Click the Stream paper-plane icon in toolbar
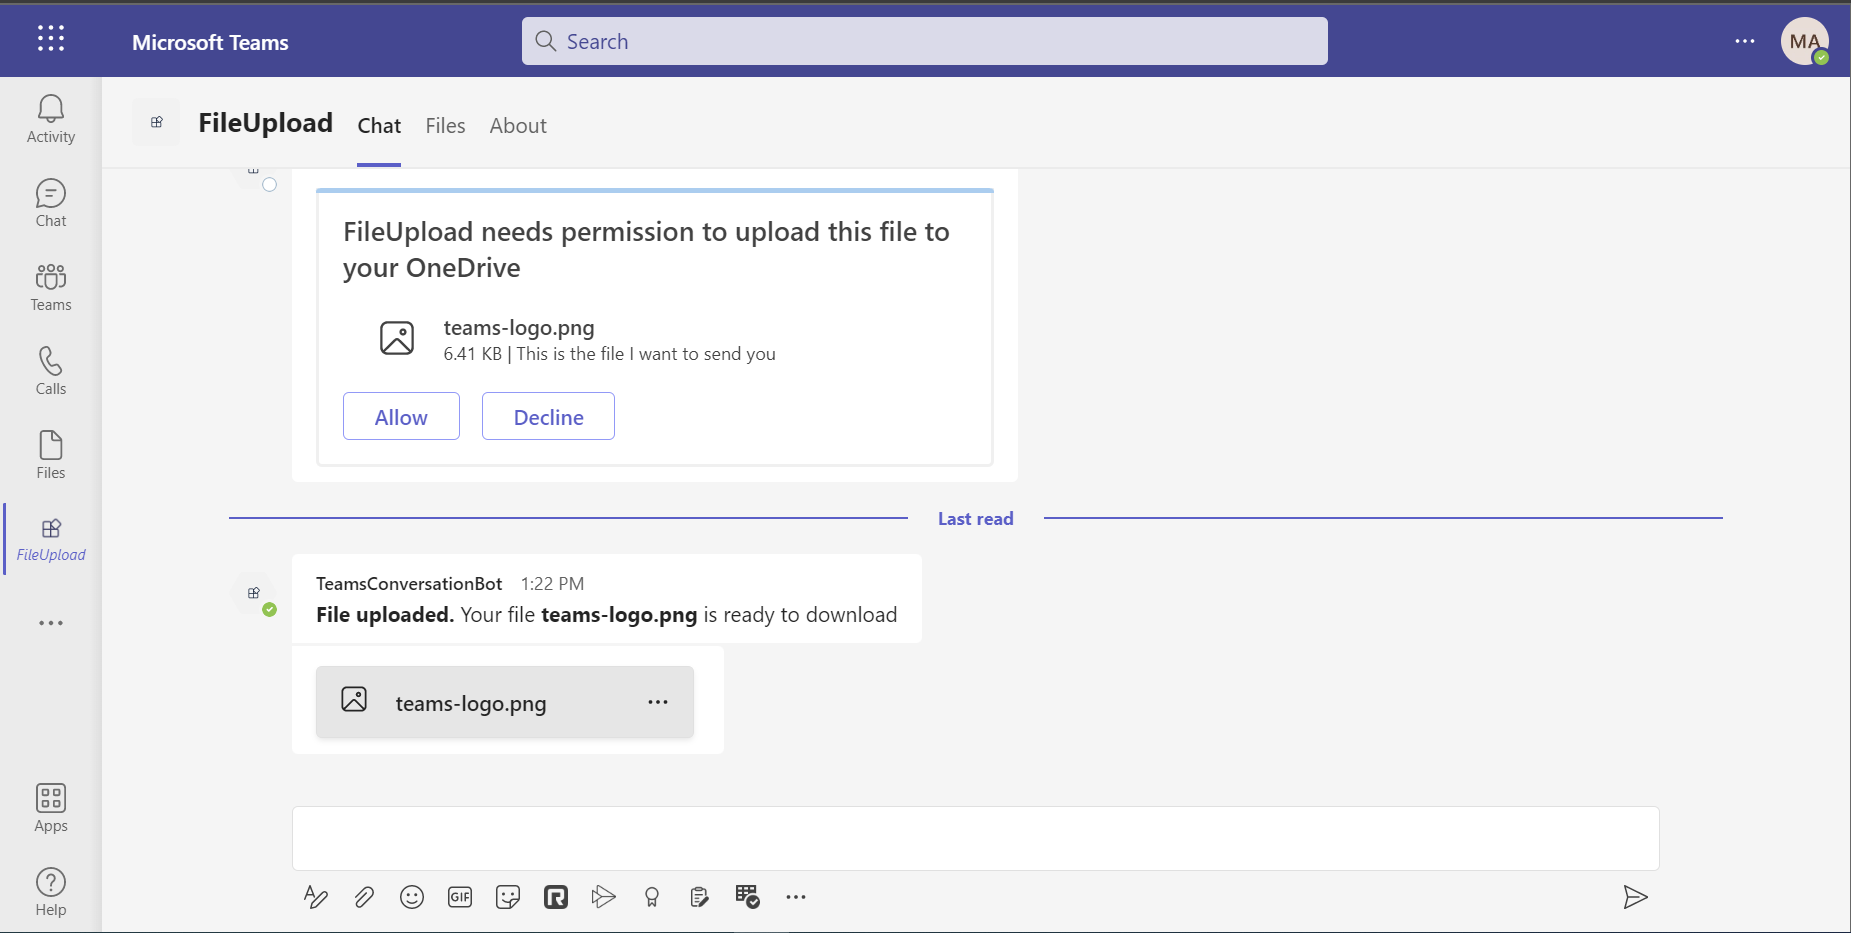The width and height of the screenshot is (1851, 933). tap(603, 897)
